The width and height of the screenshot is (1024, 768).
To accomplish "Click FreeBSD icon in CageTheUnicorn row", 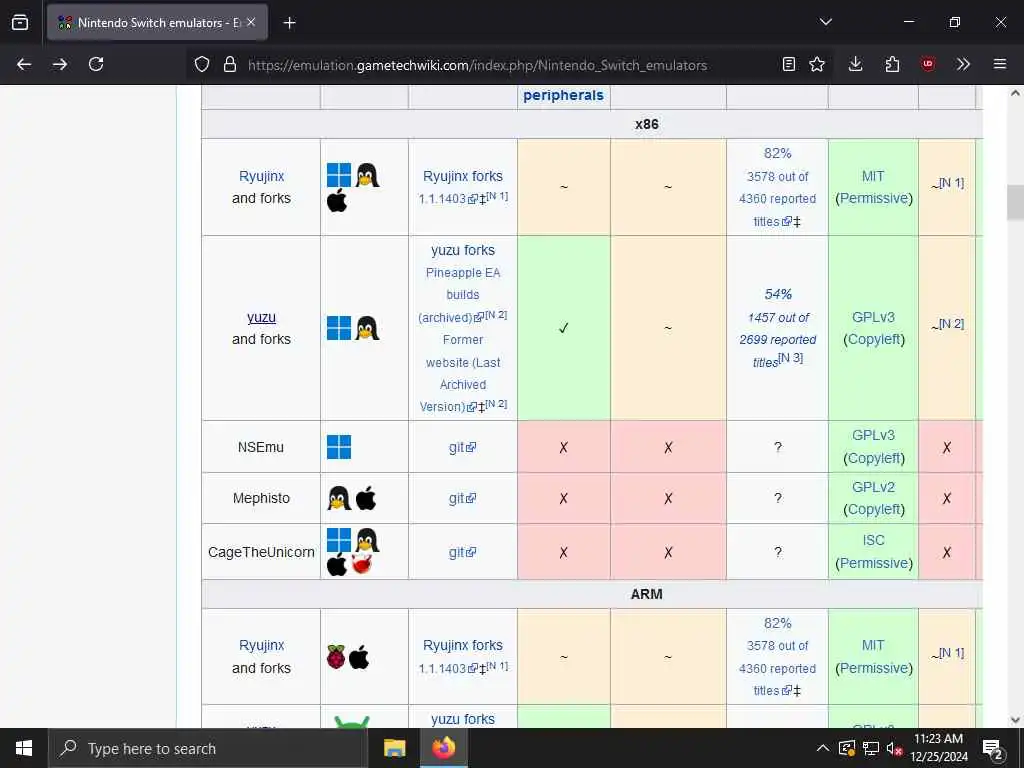I will click(362, 563).
